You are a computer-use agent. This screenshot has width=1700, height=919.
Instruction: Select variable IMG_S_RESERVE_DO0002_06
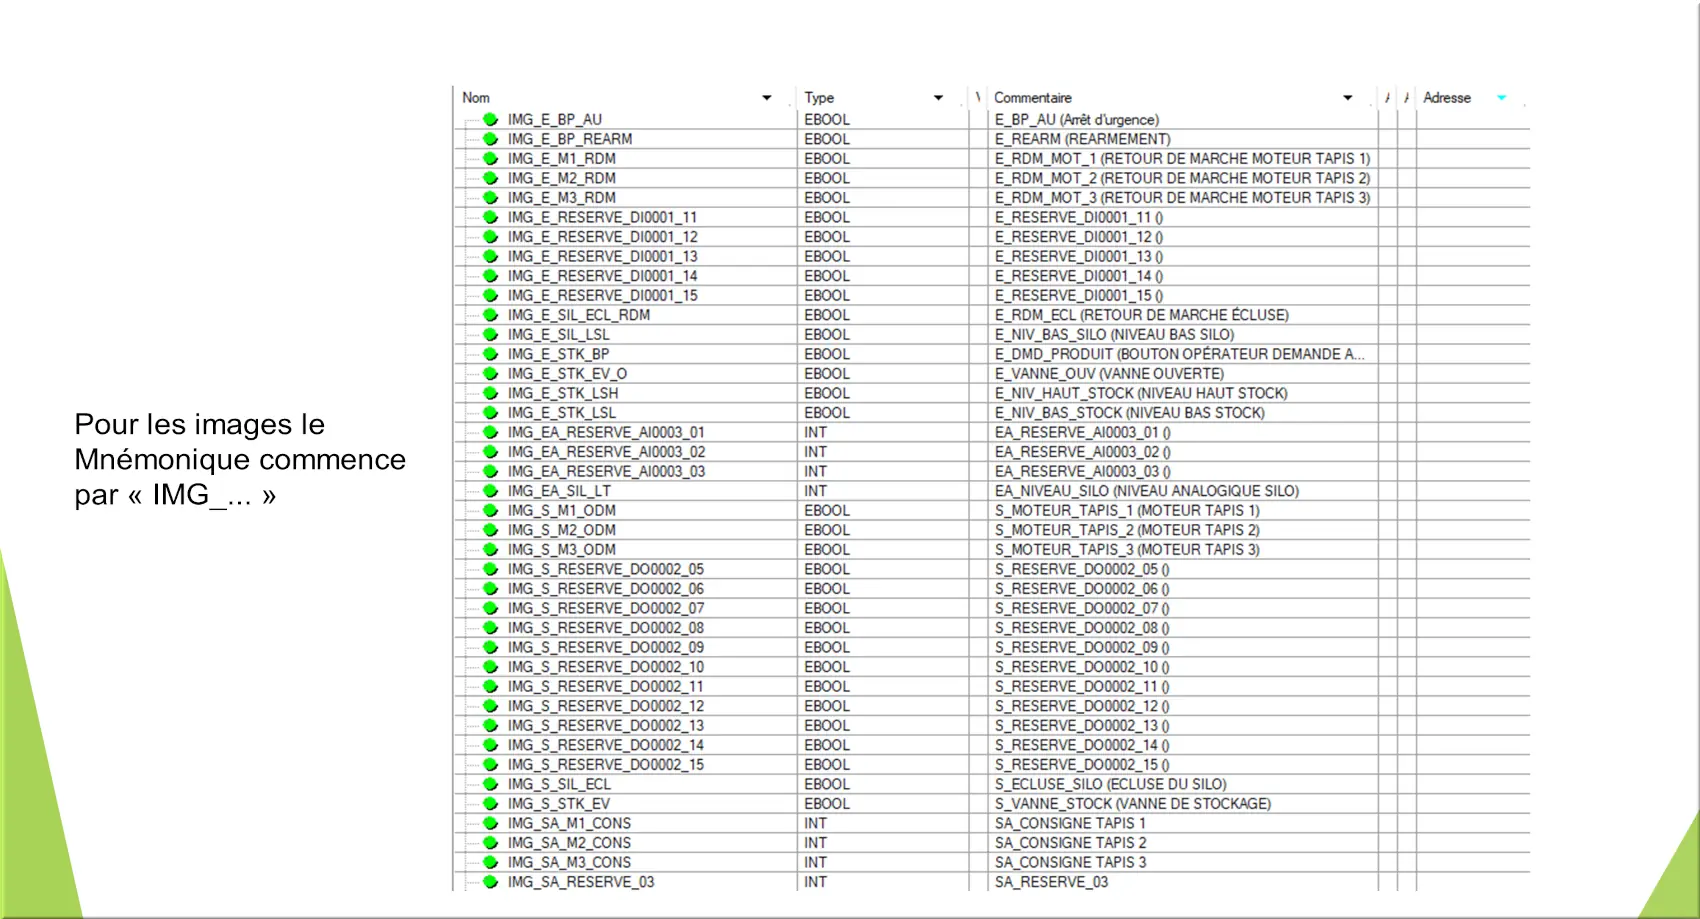pos(605,589)
